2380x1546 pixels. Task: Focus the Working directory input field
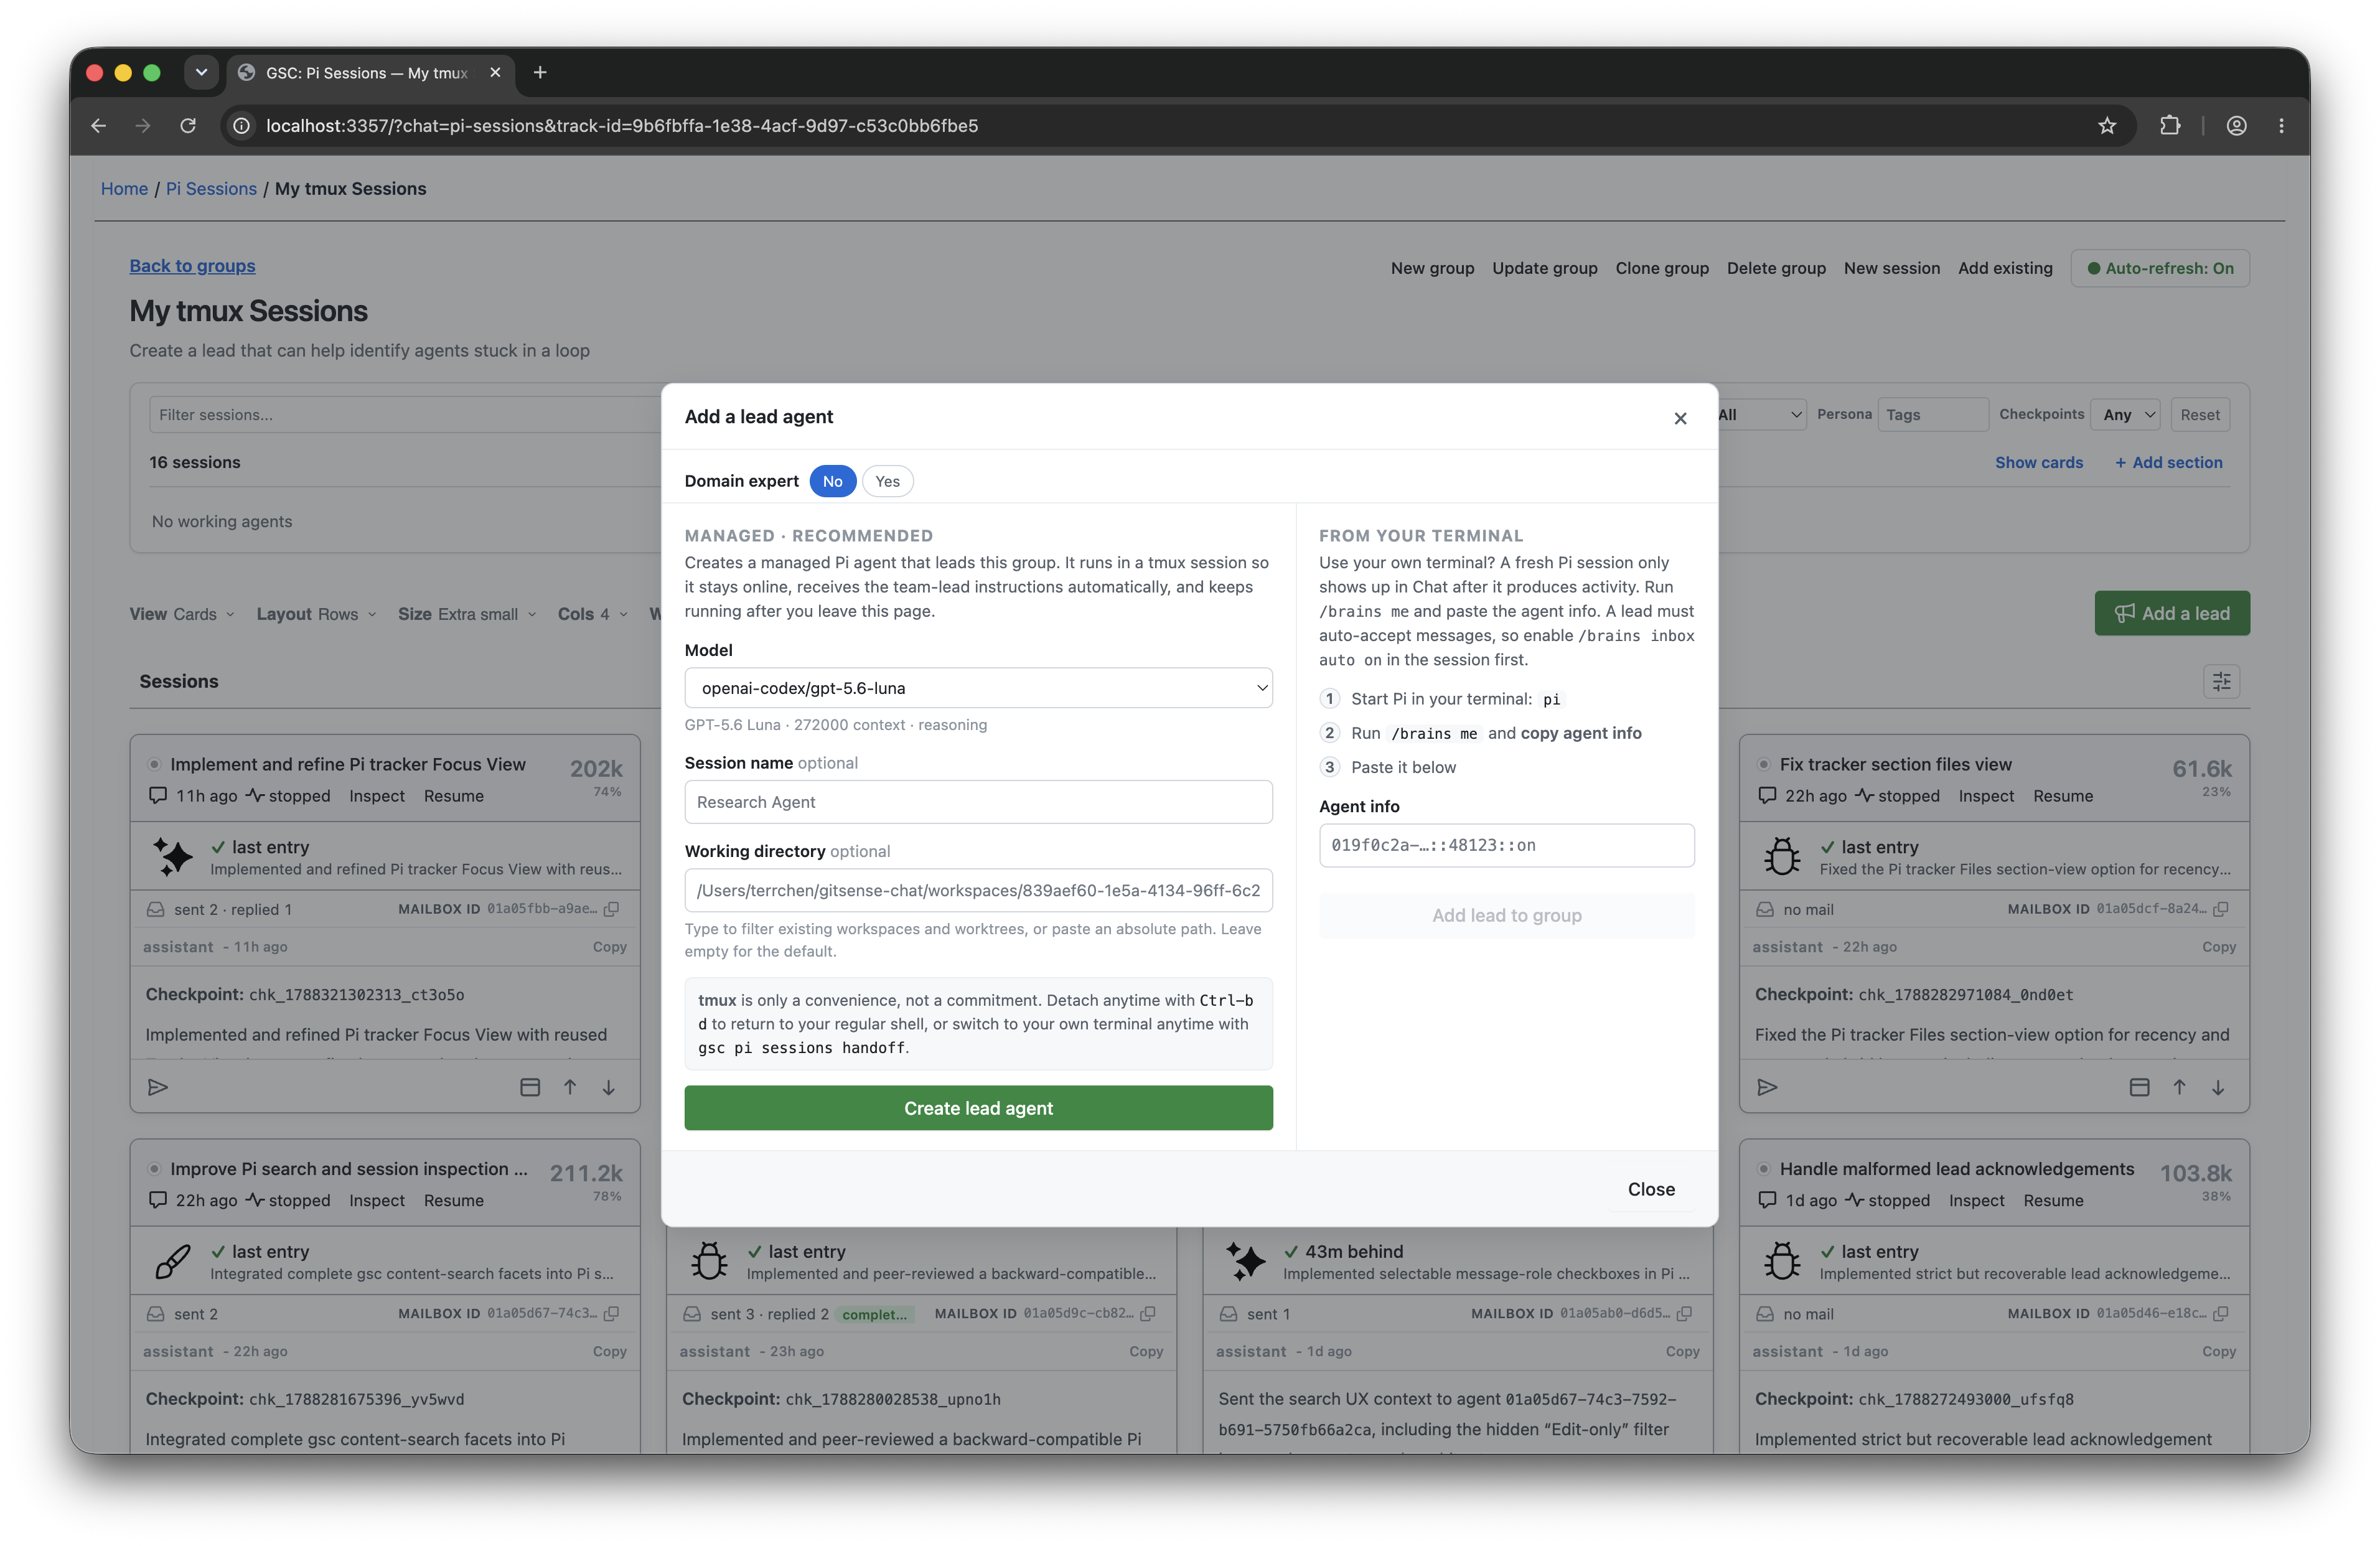coord(978,890)
